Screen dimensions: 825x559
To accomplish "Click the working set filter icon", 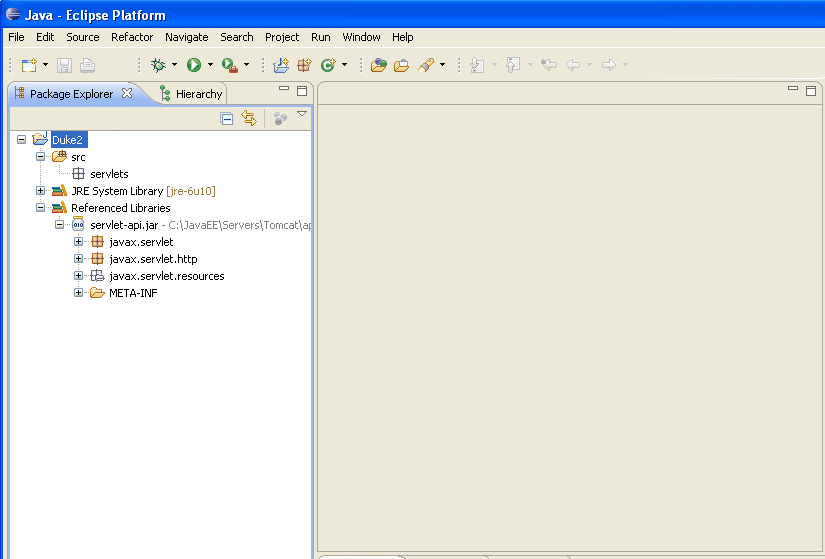I will pos(280,118).
